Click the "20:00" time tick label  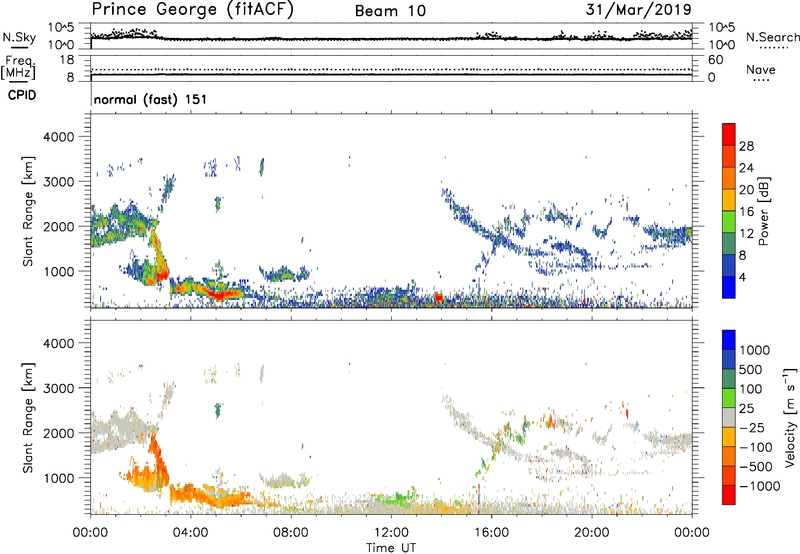(591, 533)
